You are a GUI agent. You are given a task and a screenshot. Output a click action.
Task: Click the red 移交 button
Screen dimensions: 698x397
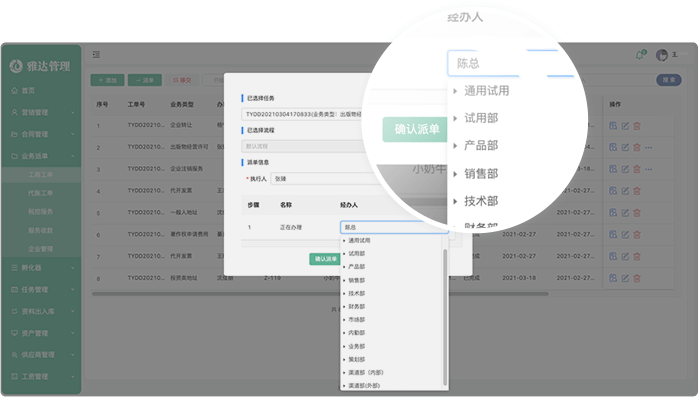point(182,80)
